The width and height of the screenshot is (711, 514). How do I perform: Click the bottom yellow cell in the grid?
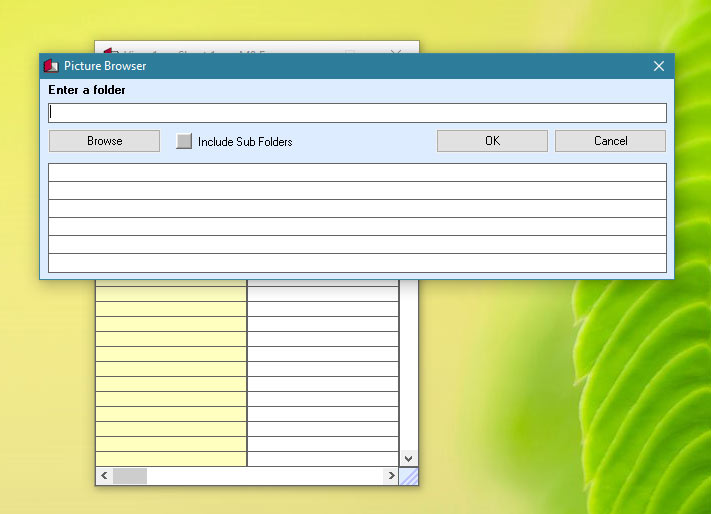pyautogui.click(x=171, y=459)
